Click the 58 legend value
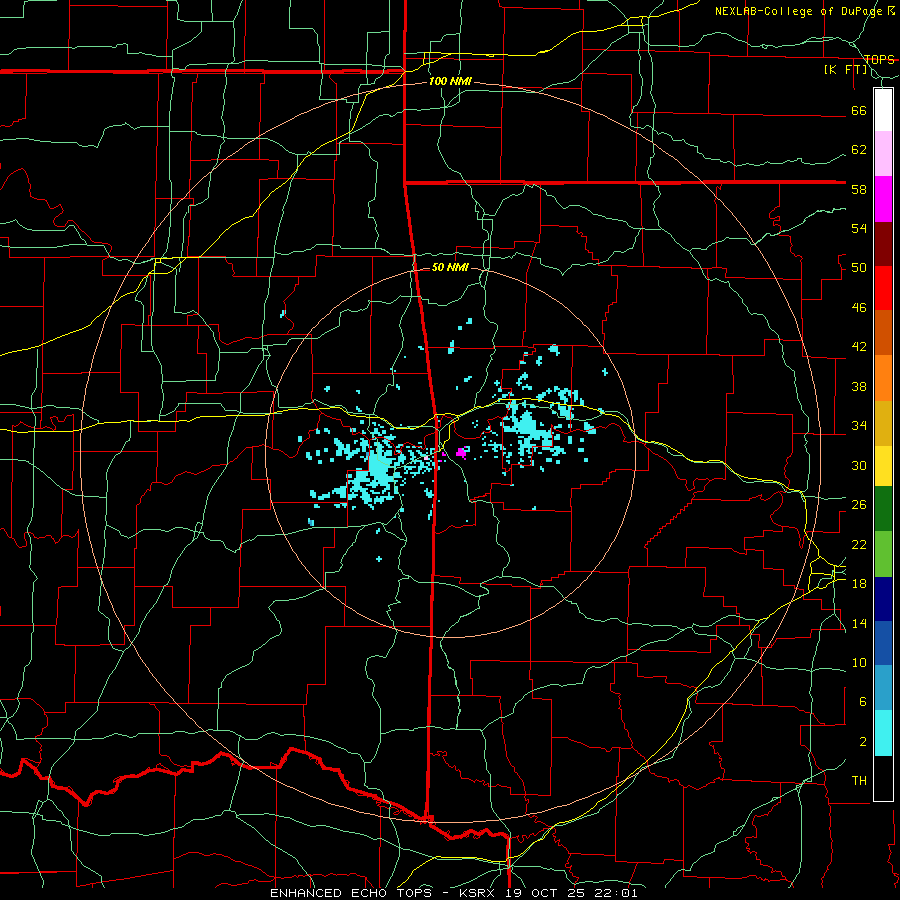This screenshot has width=900, height=900. [x=859, y=189]
